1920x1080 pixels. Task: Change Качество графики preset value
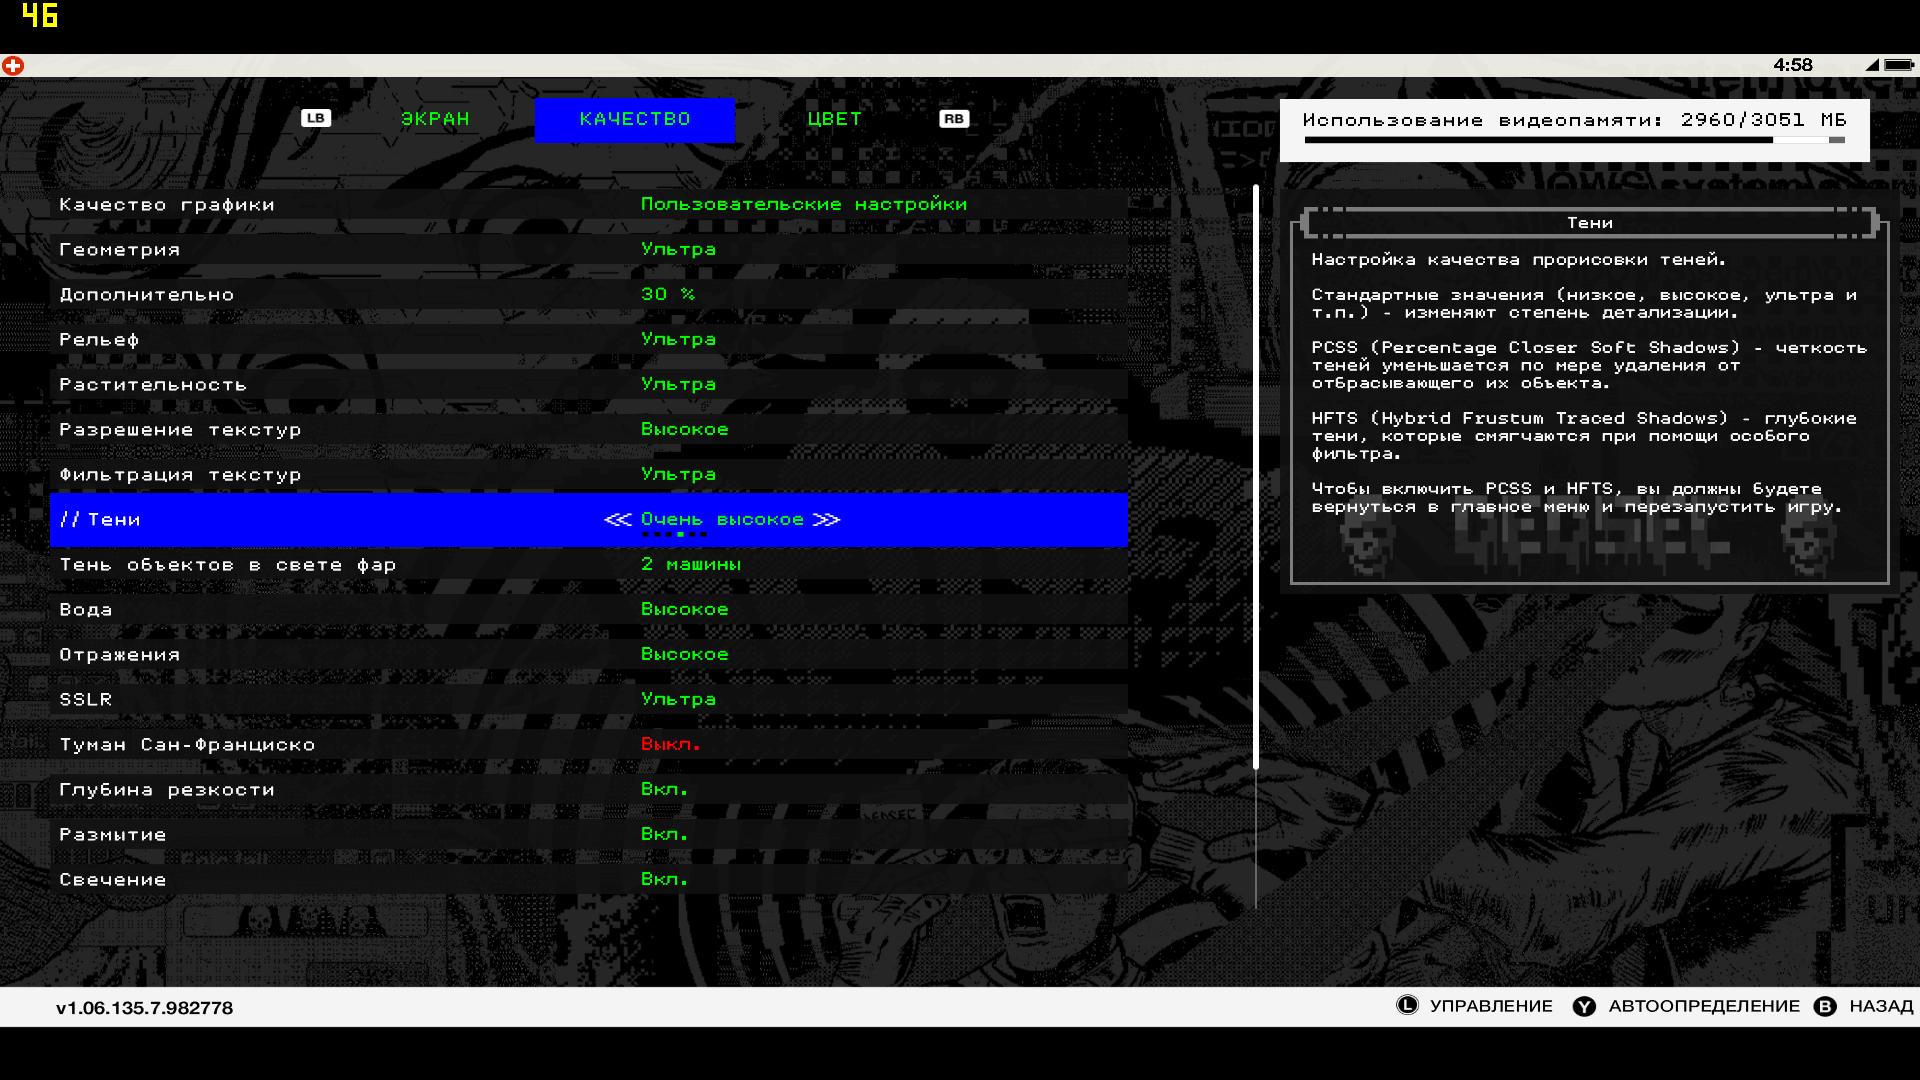click(x=803, y=204)
